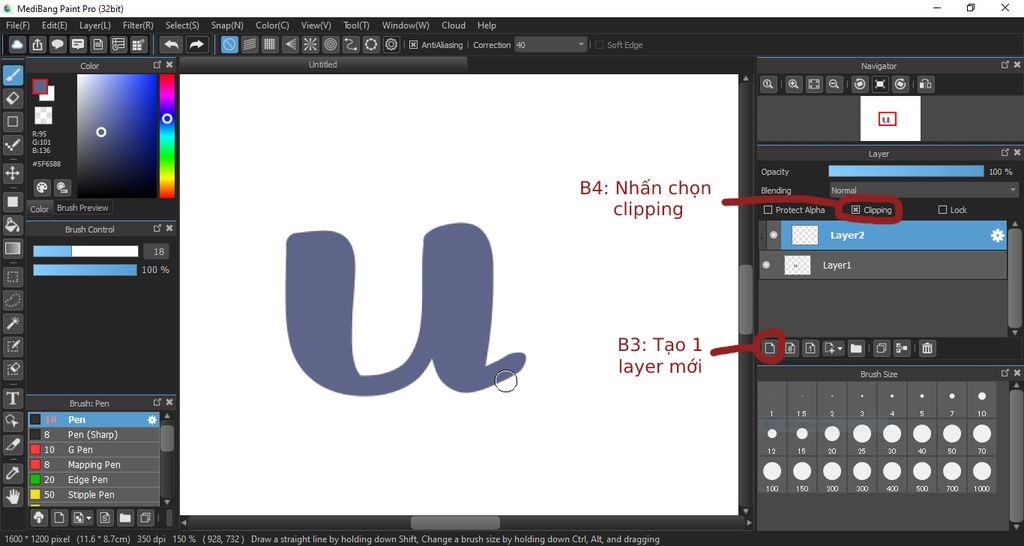Image resolution: width=1024 pixels, height=546 pixels.
Task: Click the Redo arrow in toolbar
Action: pos(196,44)
